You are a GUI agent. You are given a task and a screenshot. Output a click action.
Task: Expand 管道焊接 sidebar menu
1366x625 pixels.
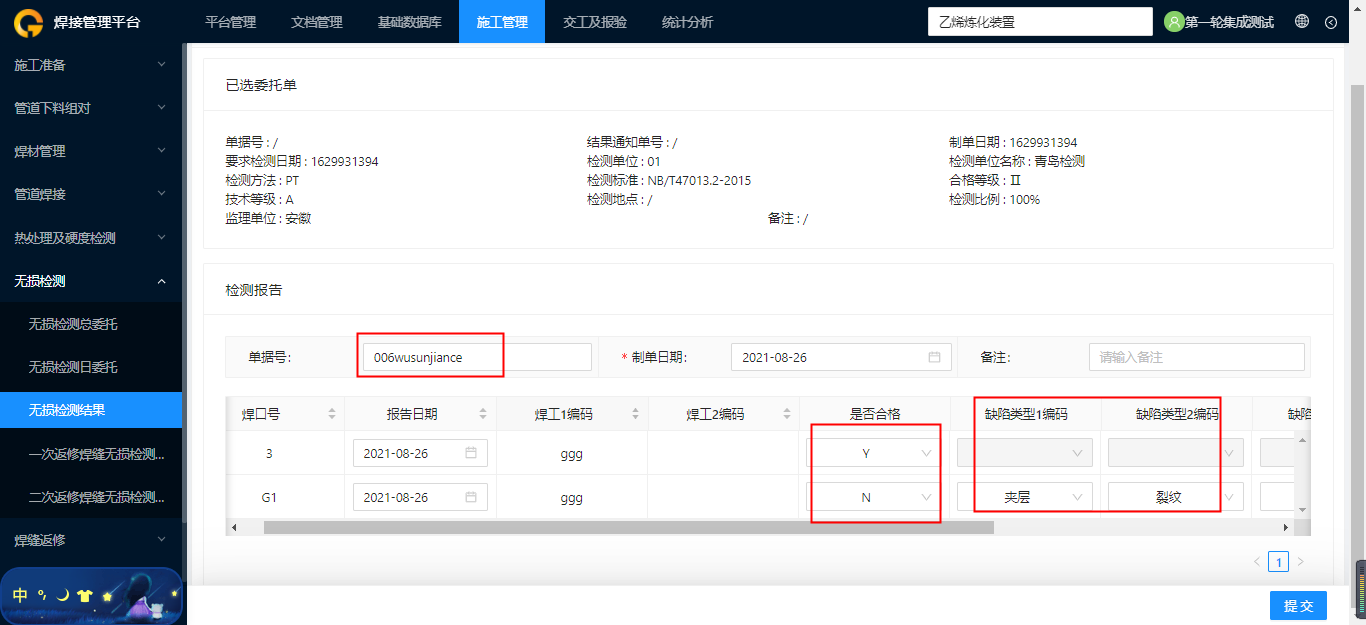point(91,194)
